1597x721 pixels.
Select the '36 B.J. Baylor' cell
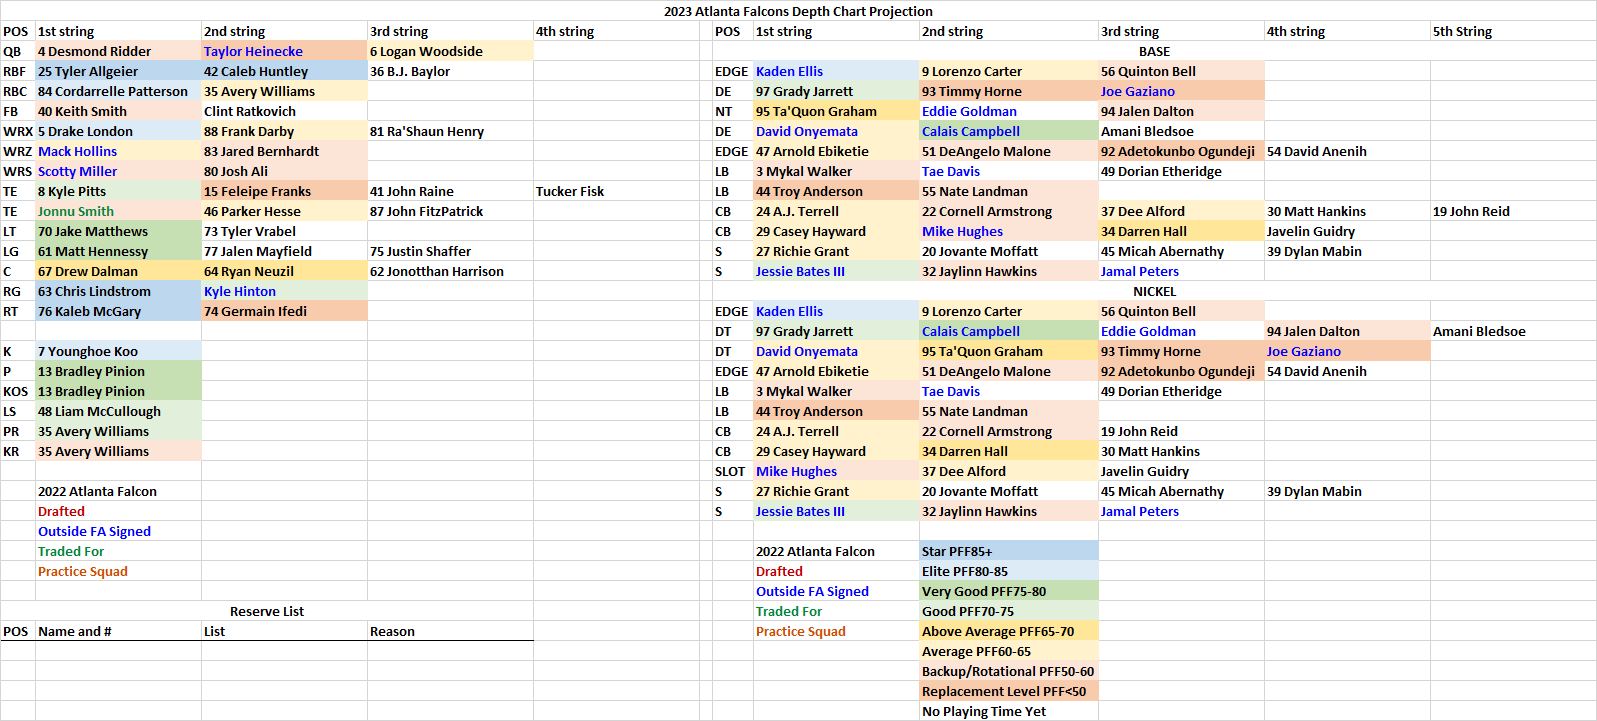pyautogui.click(x=450, y=71)
